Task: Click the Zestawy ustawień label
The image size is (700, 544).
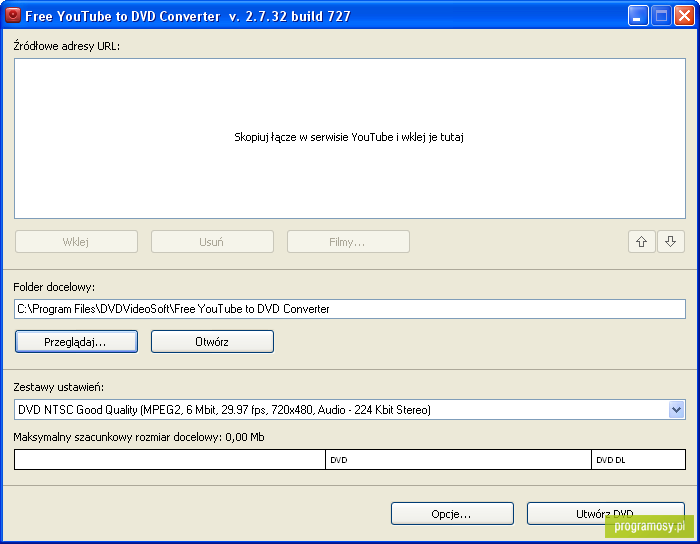Action: (58, 387)
